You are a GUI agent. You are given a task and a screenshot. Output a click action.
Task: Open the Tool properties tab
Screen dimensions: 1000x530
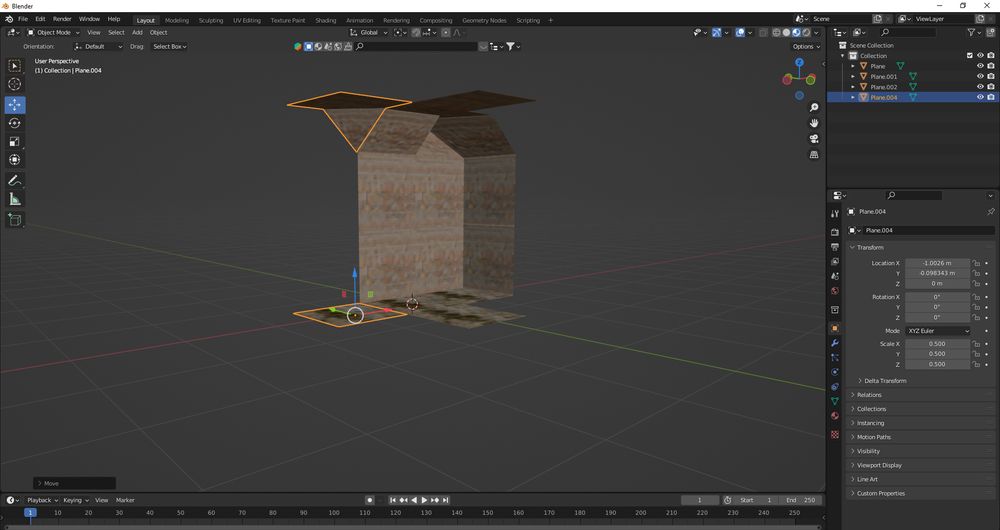click(x=835, y=214)
